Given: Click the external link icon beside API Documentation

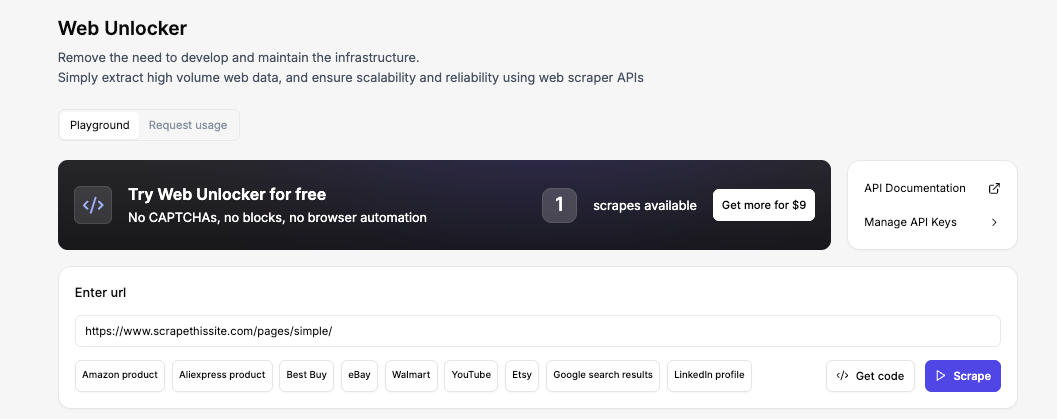Looking at the screenshot, I should coord(994,189).
